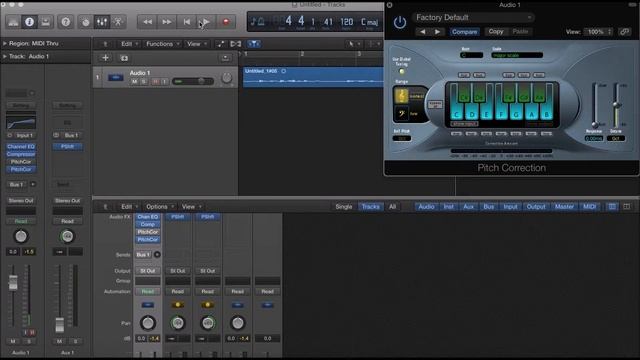
Task: Click the Fast Forward transport button
Action: [x=167, y=22]
